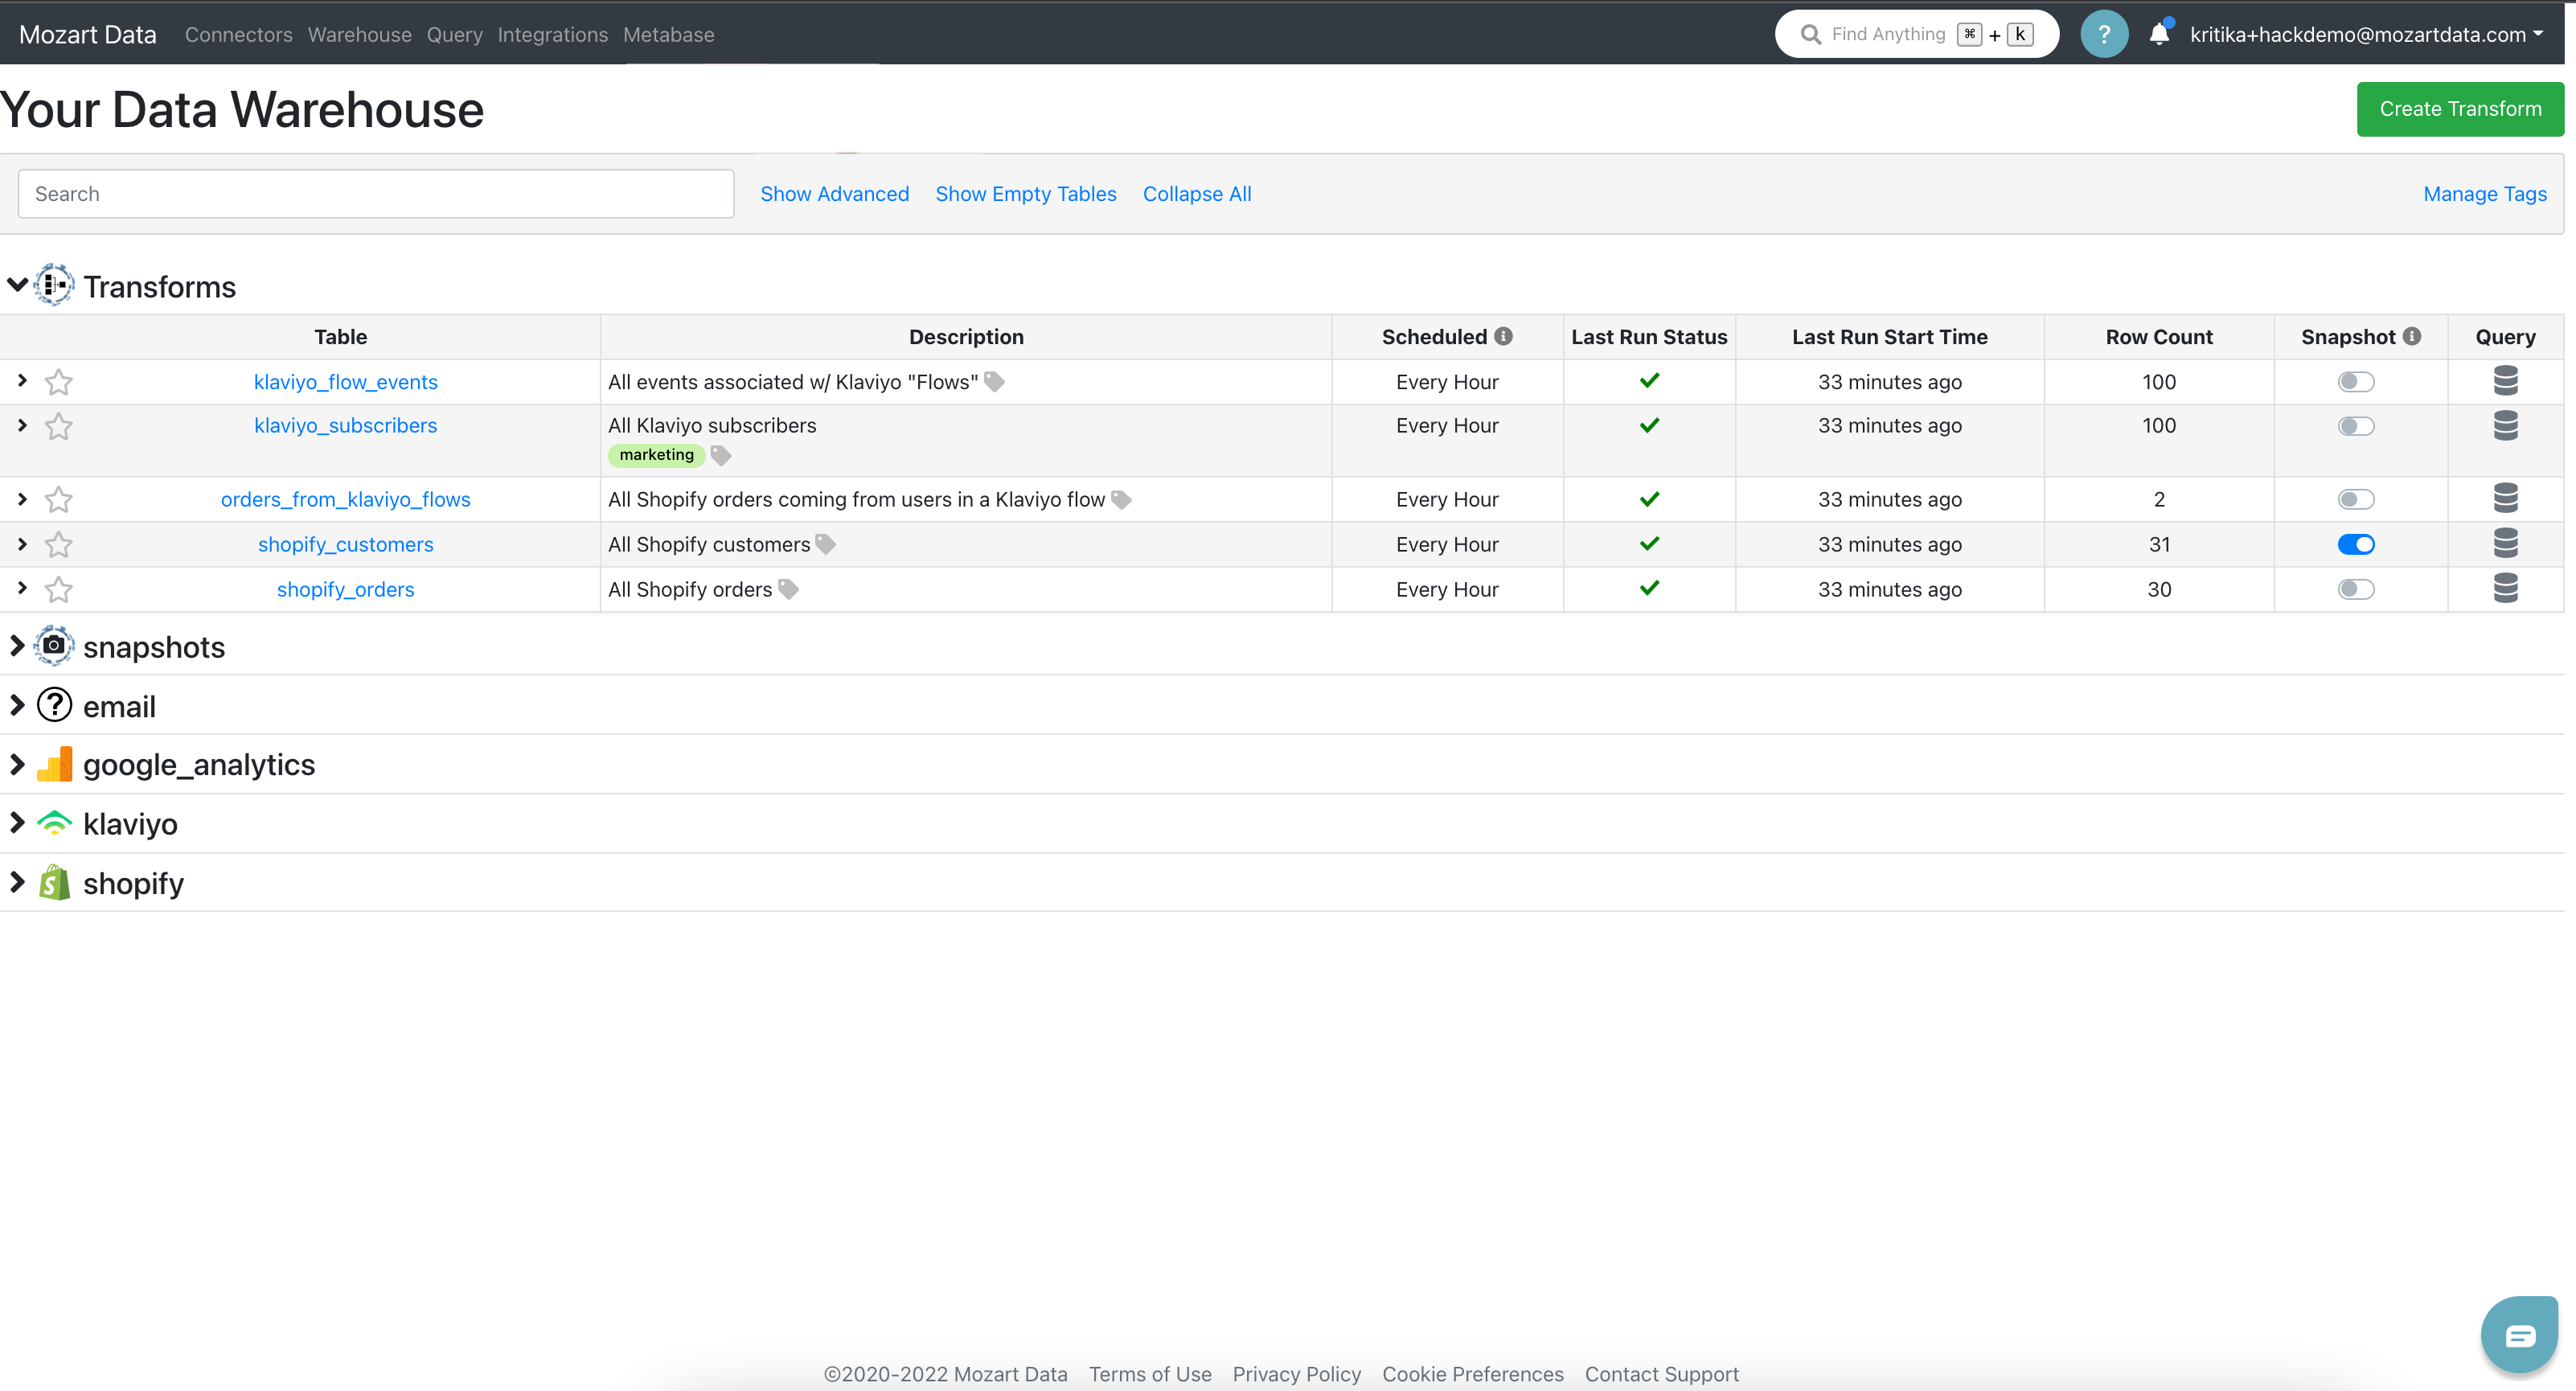Open Contact Support in footer

pyautogui.click(x=1661, y=1374)
